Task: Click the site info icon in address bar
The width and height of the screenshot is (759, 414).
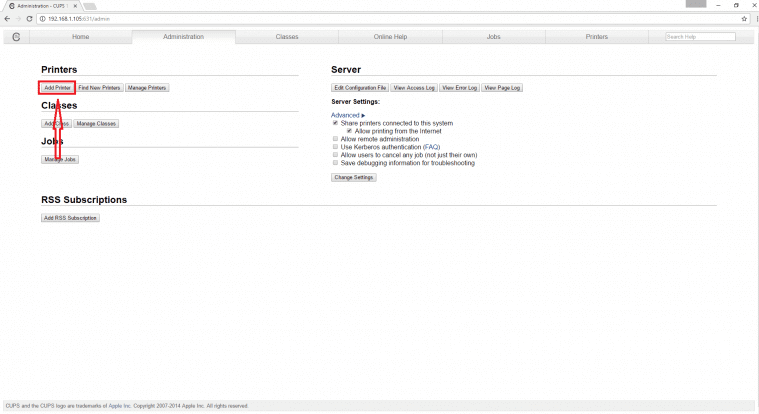Action: point(42,19)
